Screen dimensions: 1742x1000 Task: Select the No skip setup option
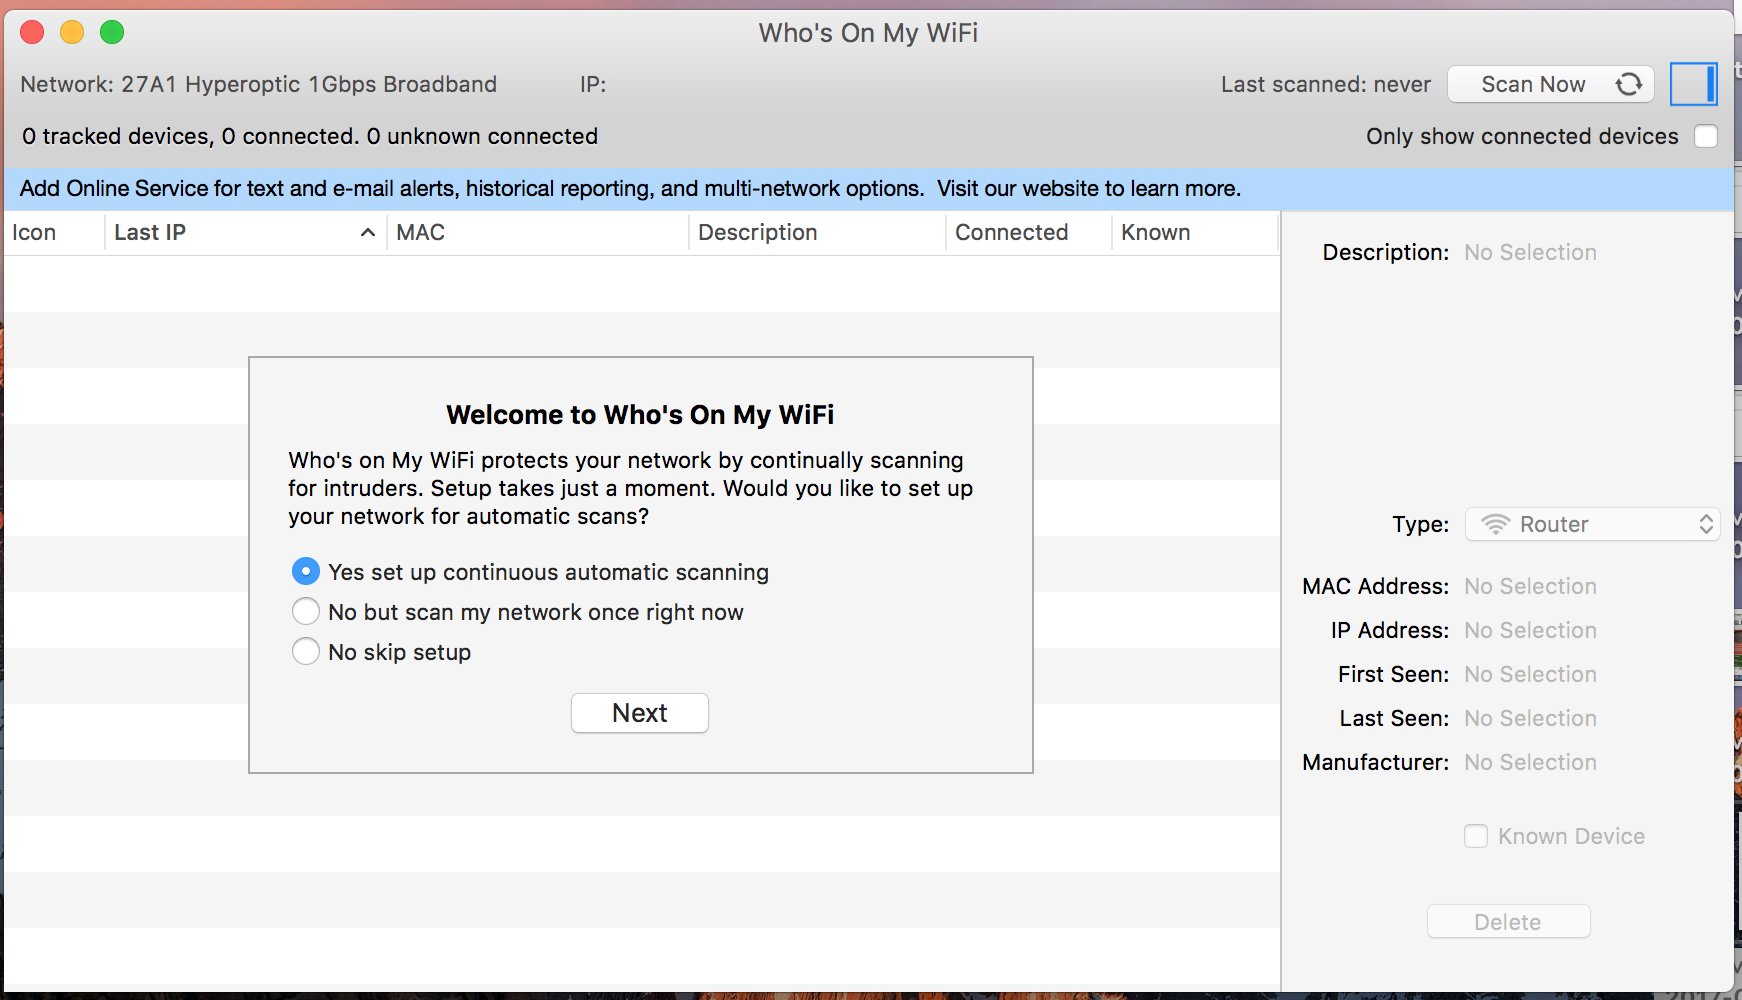coord(306,651)
